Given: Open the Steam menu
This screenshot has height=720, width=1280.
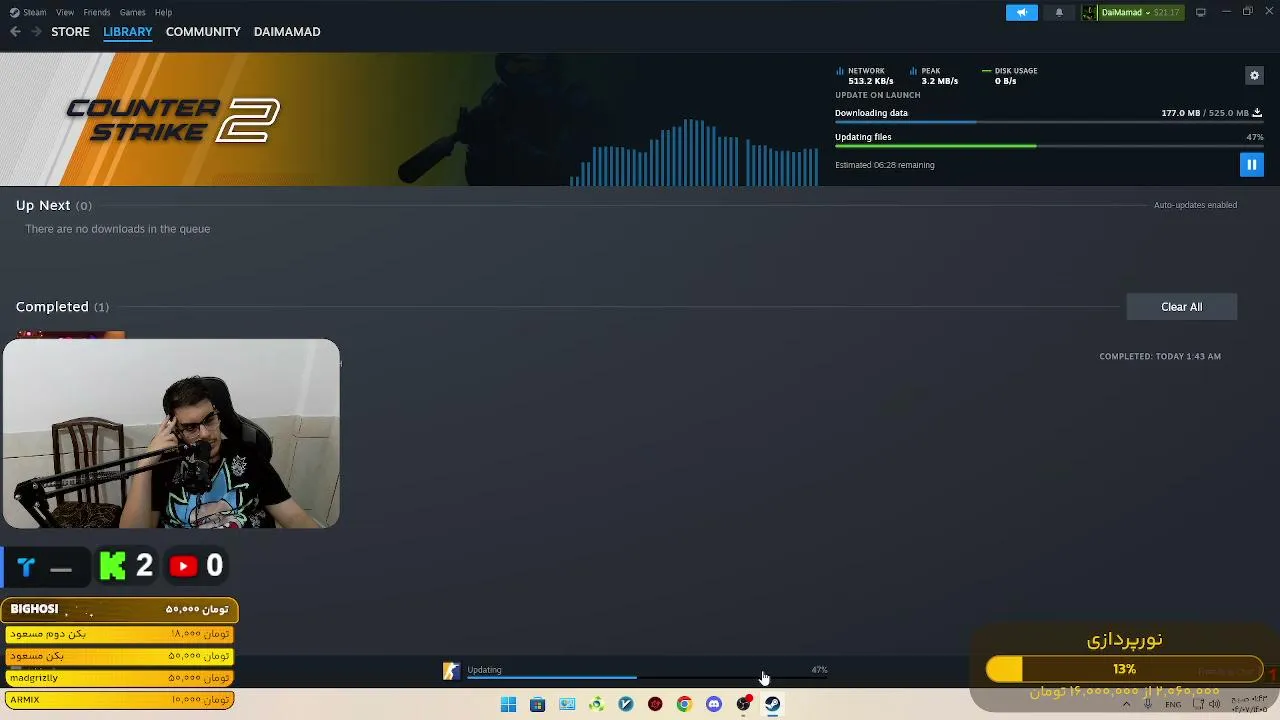Looking at the screenshot, I should pos(29,12).
